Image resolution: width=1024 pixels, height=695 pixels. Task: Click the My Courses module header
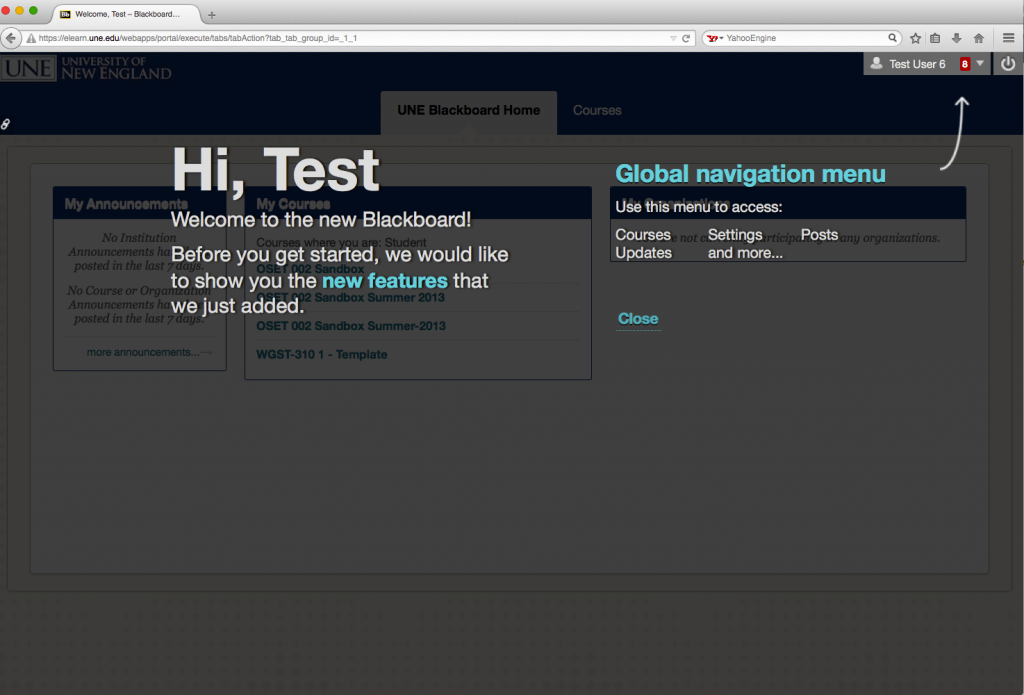tap(418, 204)
